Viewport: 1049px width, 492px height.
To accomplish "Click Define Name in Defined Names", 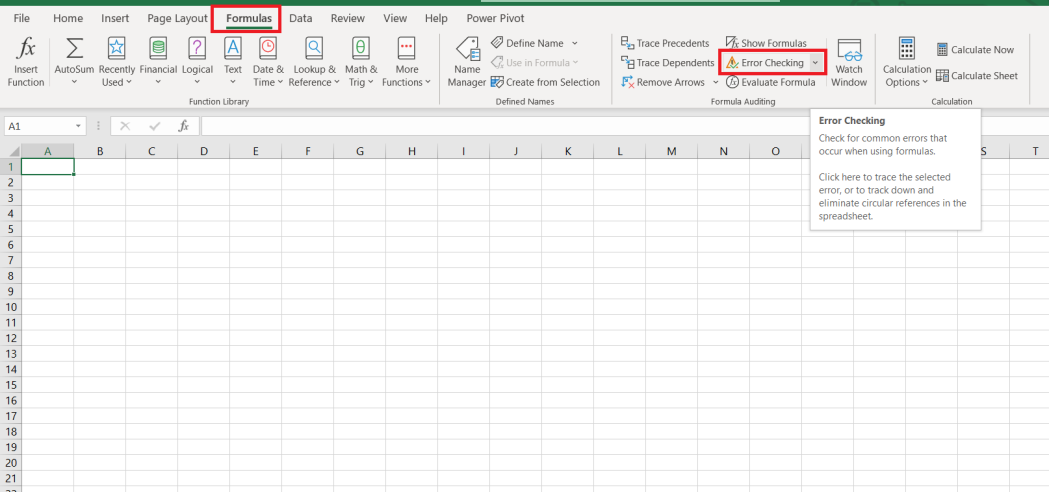I will pos(529,43).
